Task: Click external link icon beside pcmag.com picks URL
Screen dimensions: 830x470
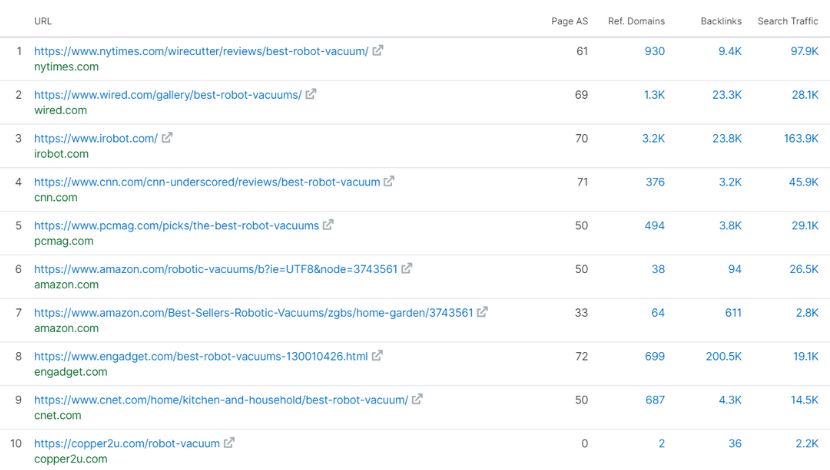Action: (329, 226)
